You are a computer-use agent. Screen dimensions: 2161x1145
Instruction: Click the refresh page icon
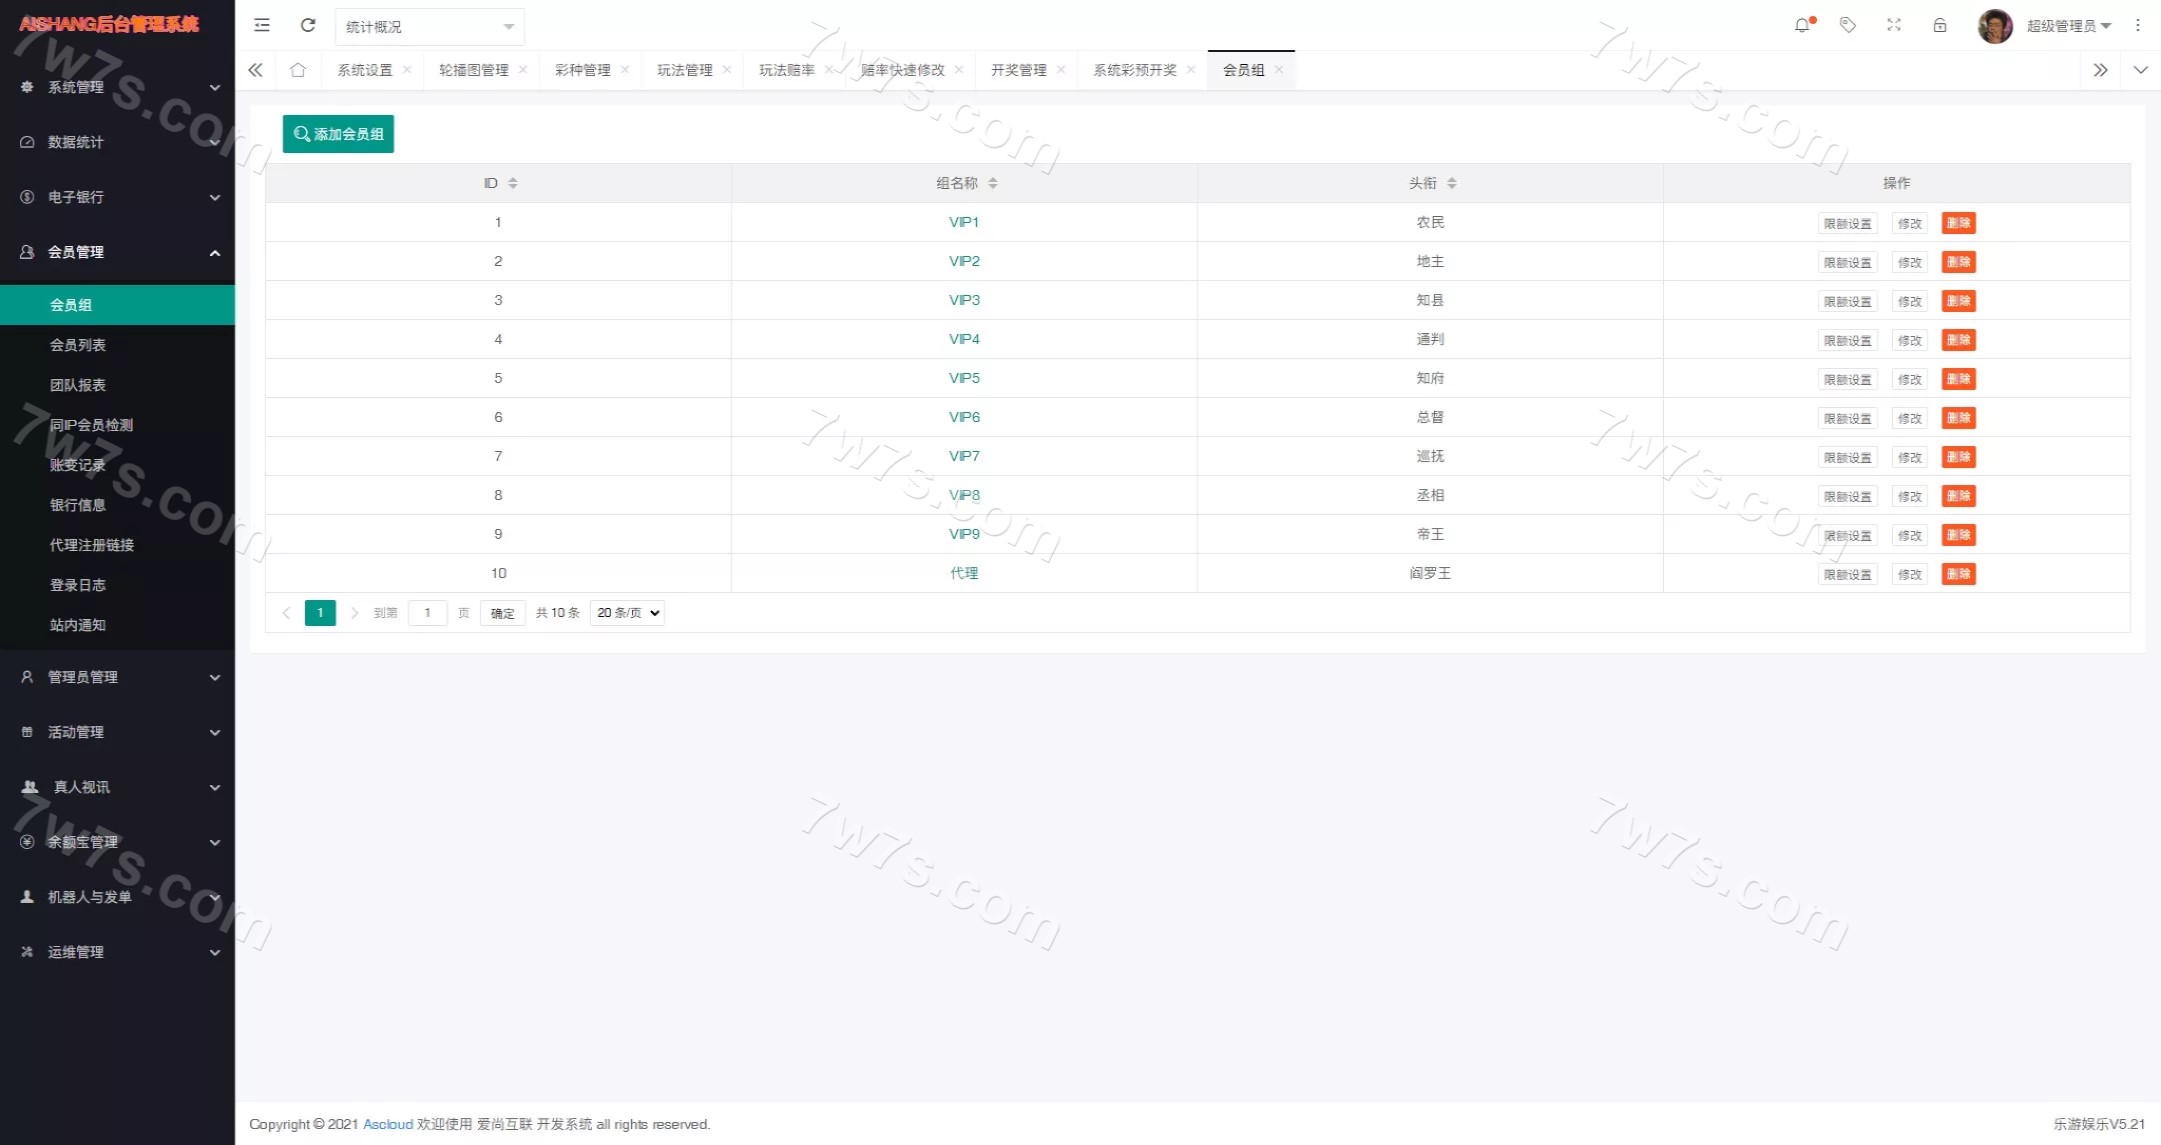308,26
